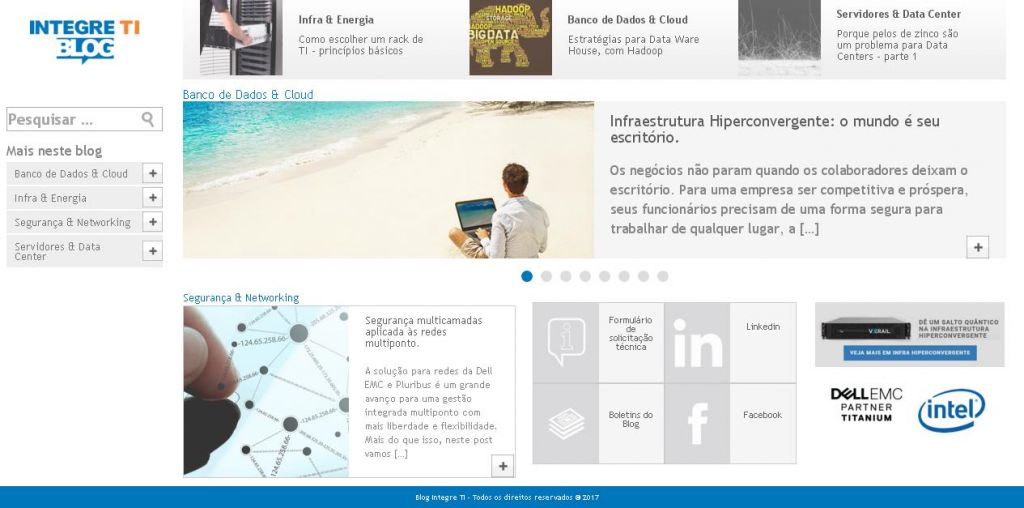Expand Servidores & Data Center sidebar category
Screen dimensions: 1024x508
[x=152, y=251]
